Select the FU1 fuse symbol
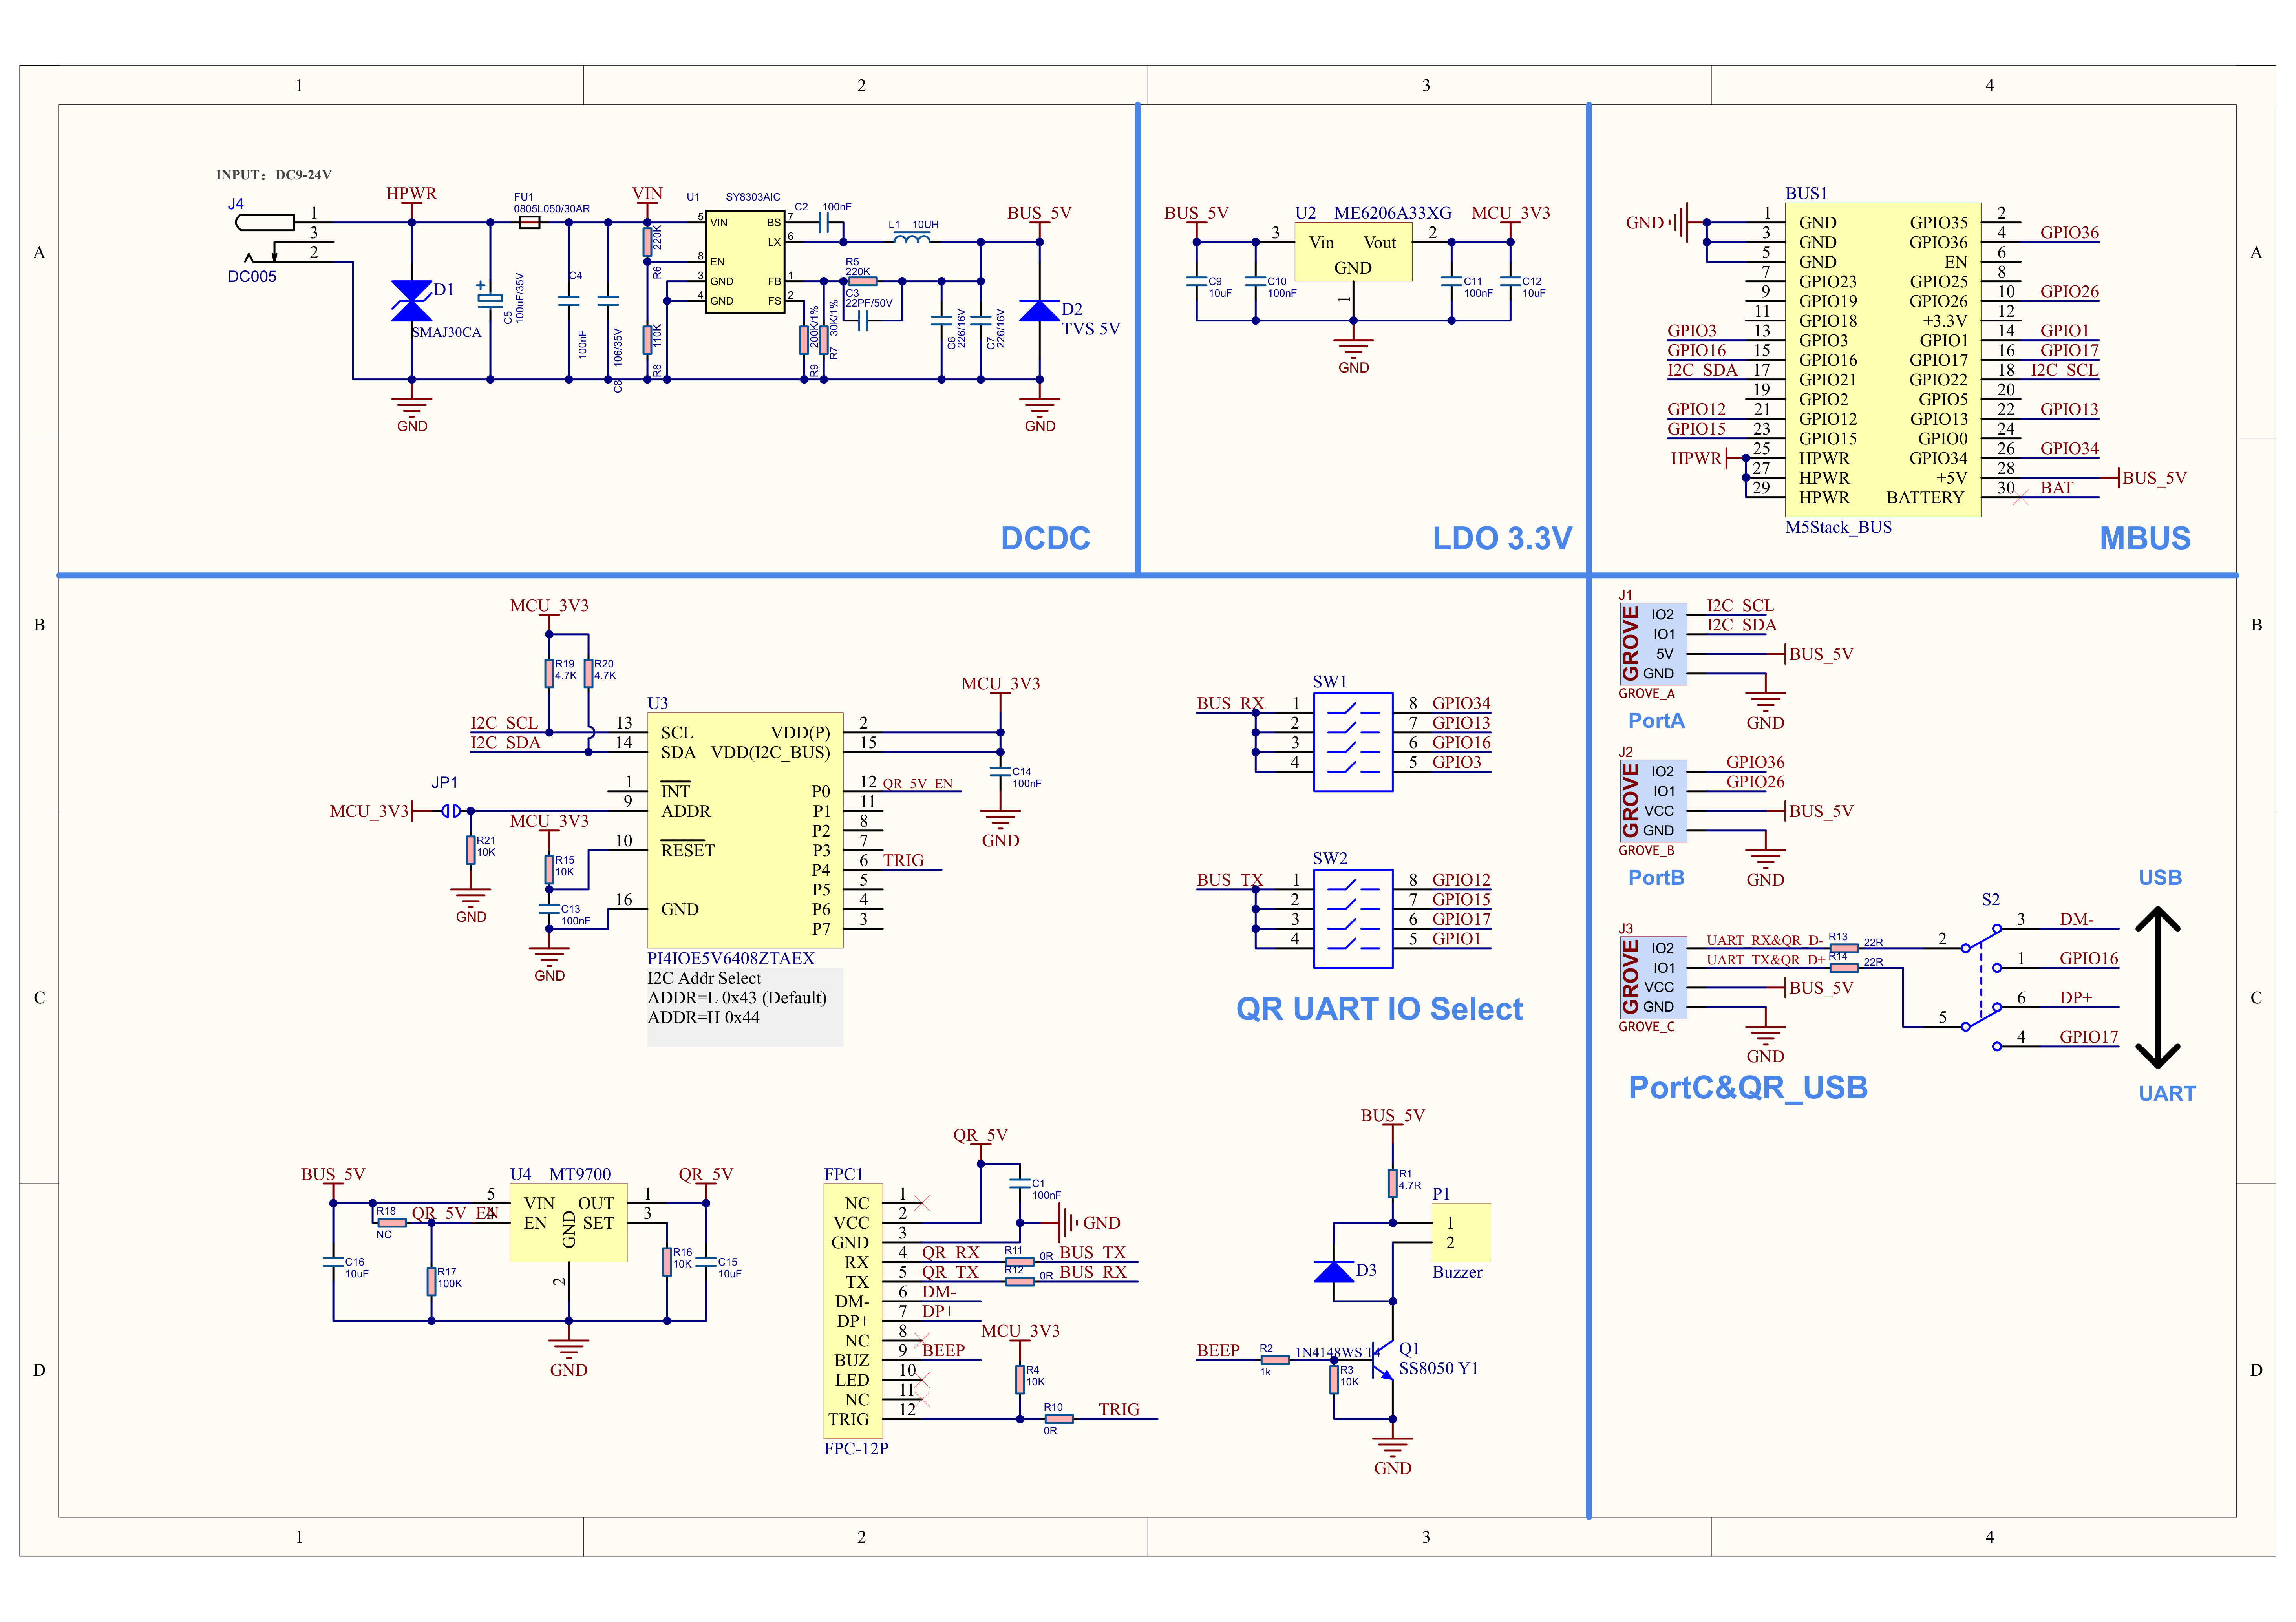 (x=530, y=222)
